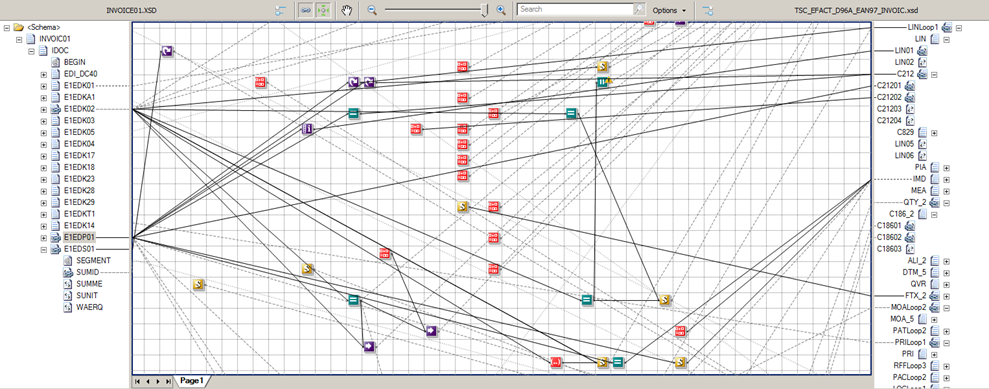Collapse the MOALoop2 node
Screen dimensions: 989x389
946,308
